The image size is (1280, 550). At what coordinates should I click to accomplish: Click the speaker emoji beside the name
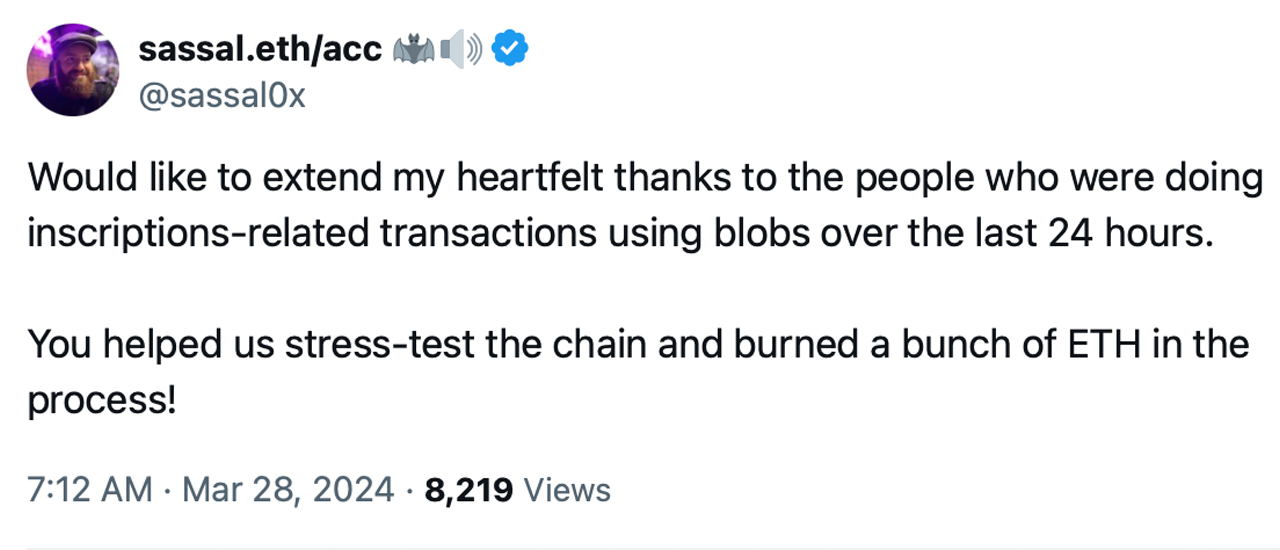click(460, 49)
